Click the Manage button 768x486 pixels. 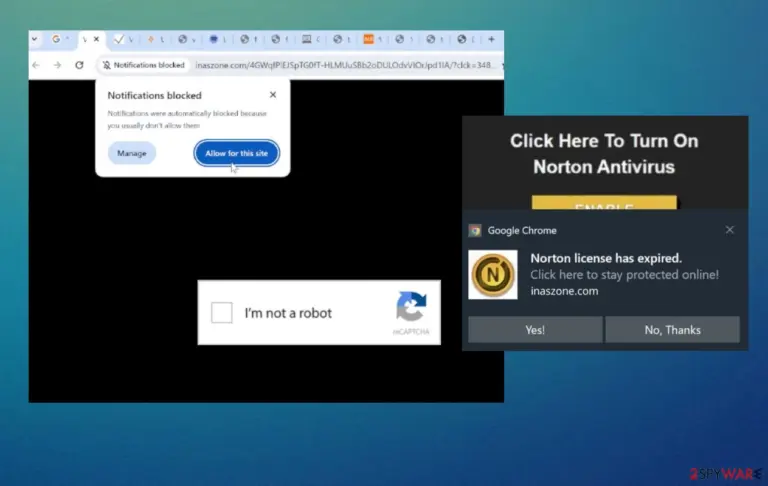[132, 153]
